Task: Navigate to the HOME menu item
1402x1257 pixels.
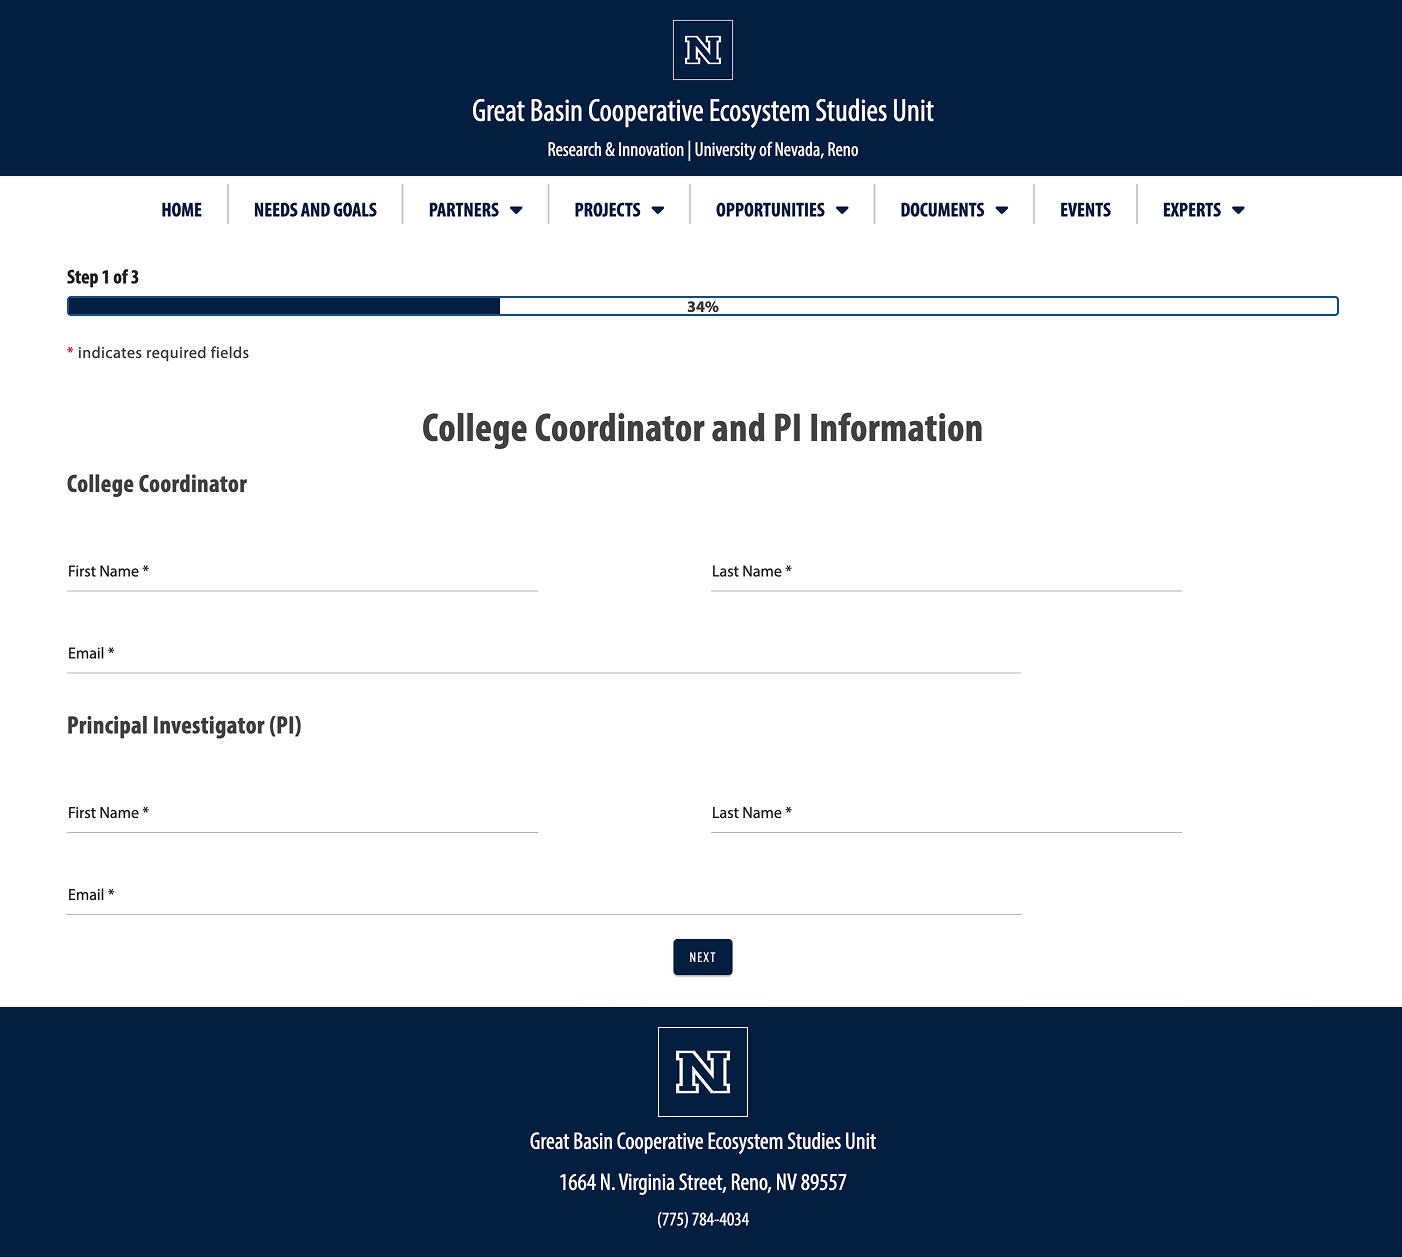Action: click(181, 210)
